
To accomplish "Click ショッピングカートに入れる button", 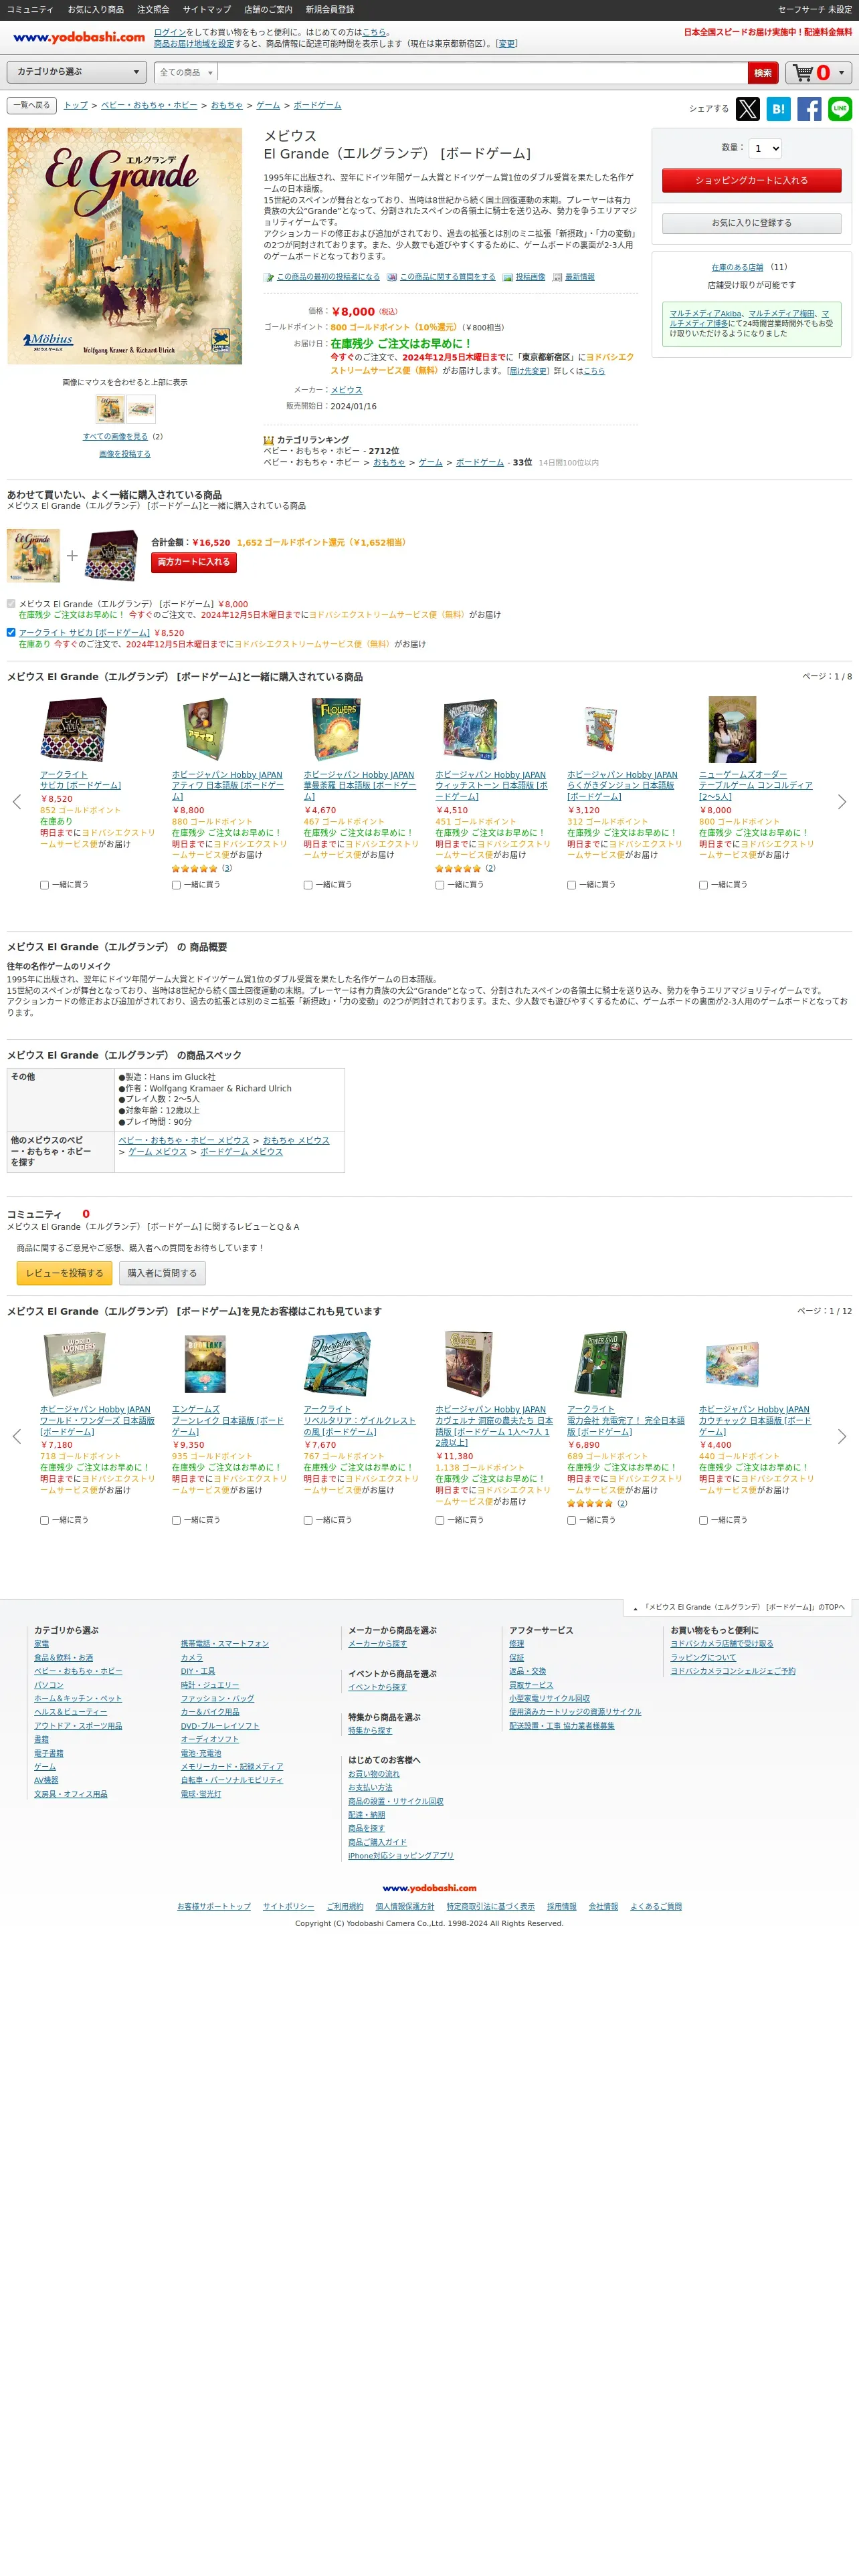I will [x=751, y=181].
